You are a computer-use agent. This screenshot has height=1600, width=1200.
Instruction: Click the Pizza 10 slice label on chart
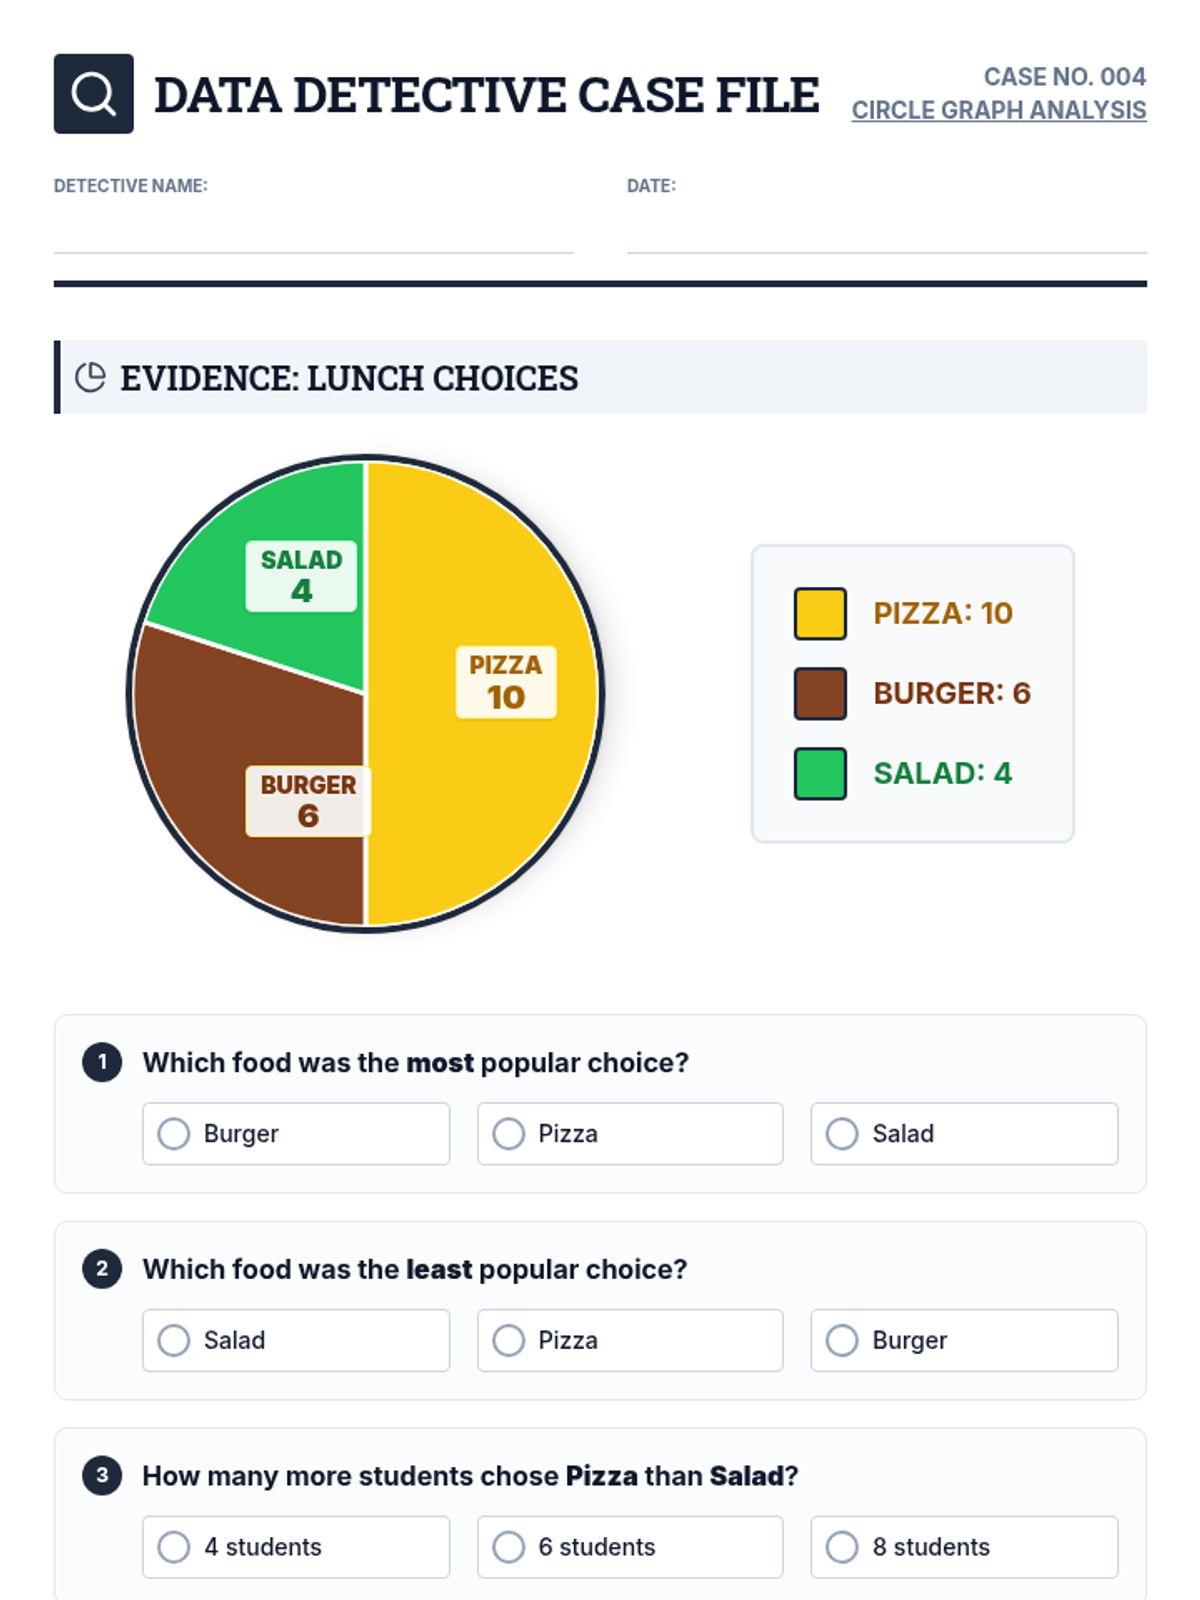506,682
